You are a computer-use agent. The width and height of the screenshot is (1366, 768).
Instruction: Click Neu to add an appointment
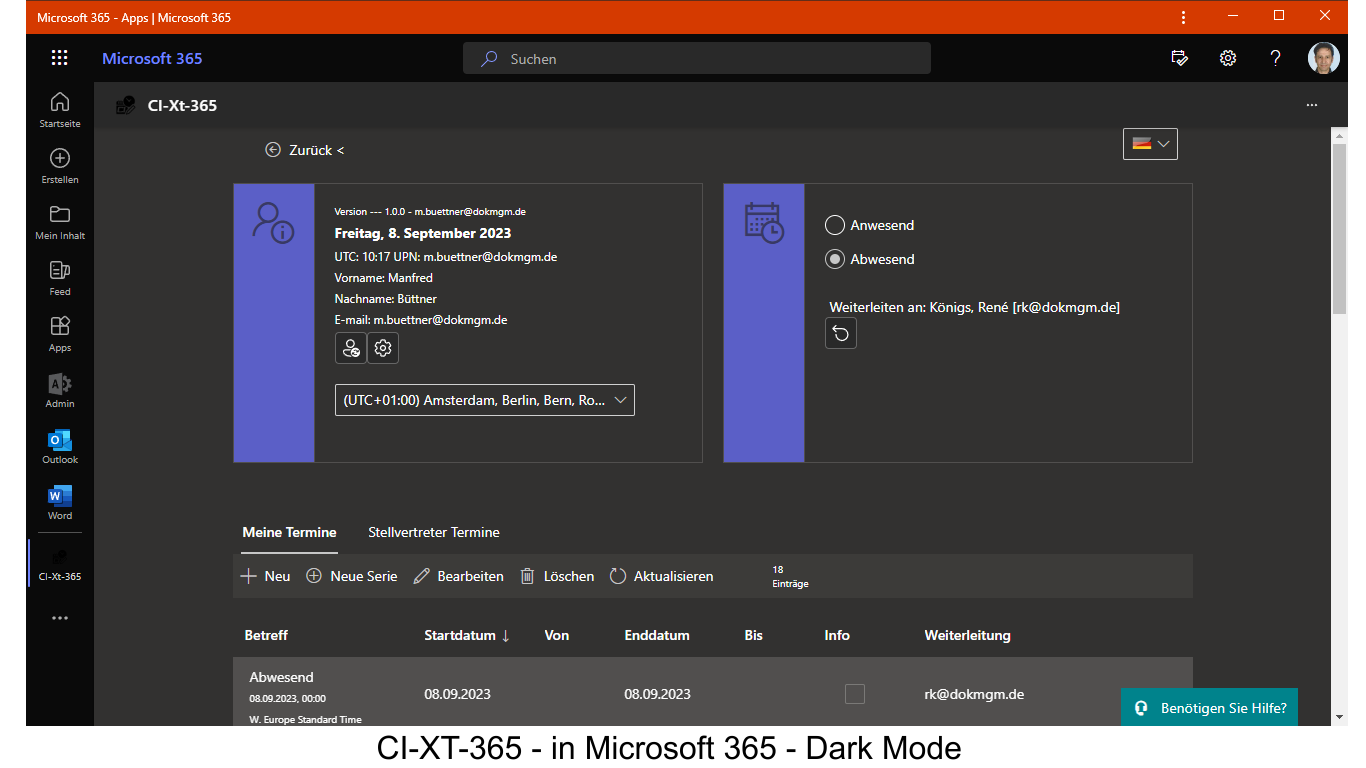(266, 576)
